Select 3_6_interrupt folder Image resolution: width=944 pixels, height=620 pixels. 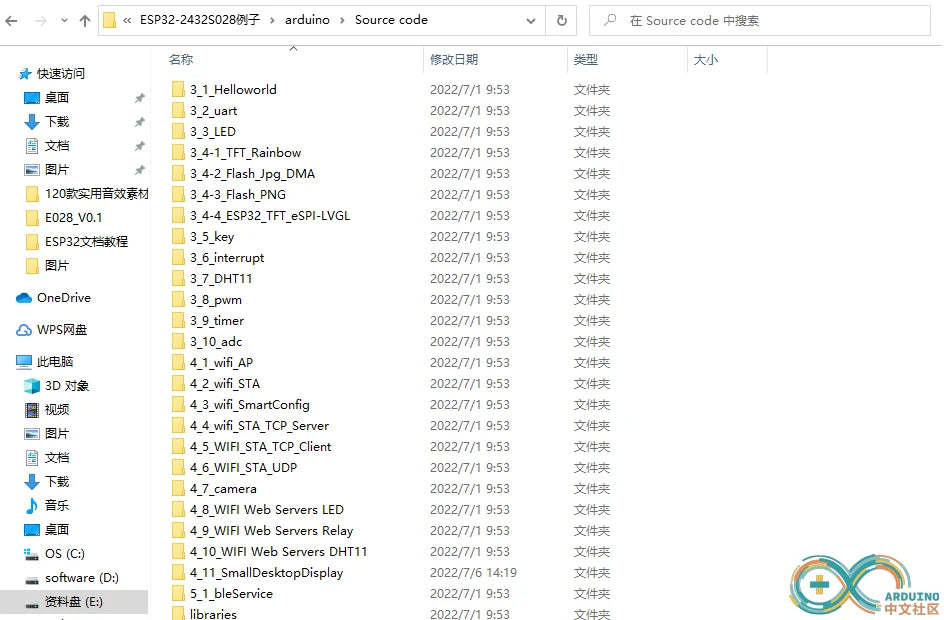coord(227,258)
